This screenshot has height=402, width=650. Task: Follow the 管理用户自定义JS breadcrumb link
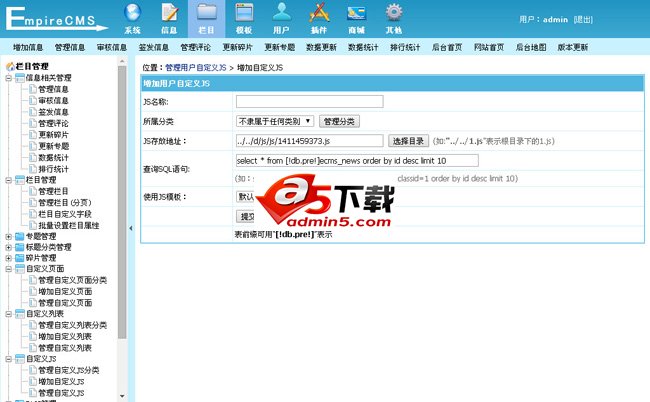[196, 68]
